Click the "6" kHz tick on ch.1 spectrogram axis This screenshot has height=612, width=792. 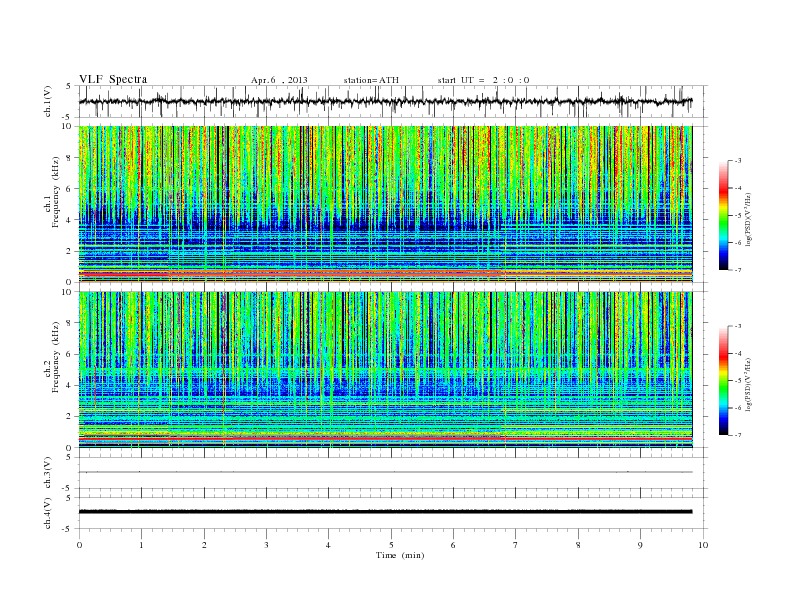pyautogui.click(x=69, y=189)
